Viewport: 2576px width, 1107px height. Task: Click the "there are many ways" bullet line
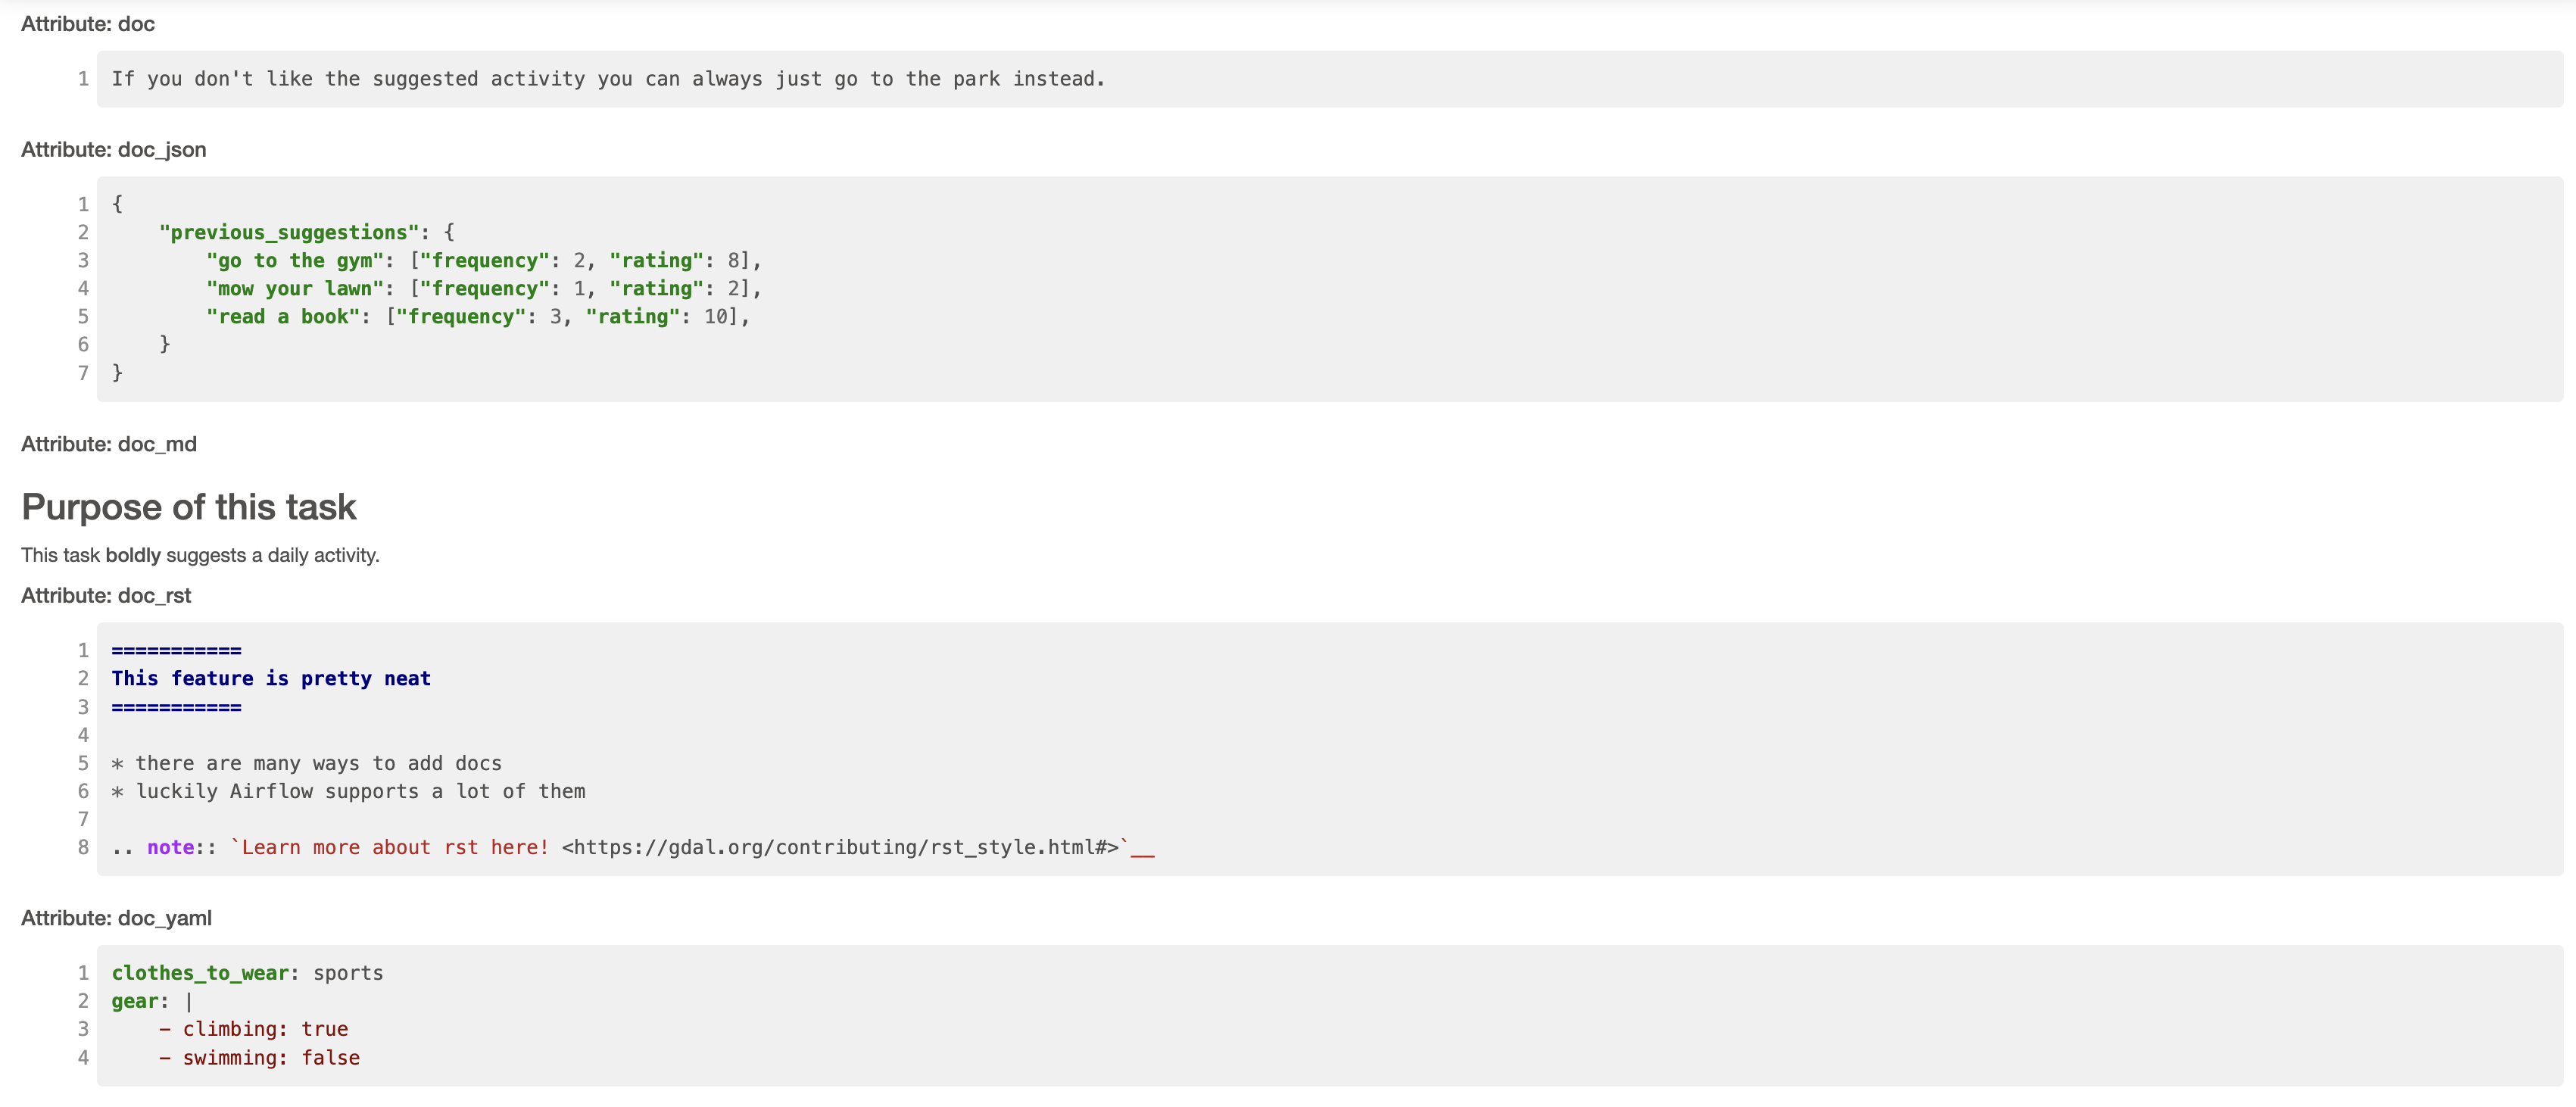pos(317,764)
